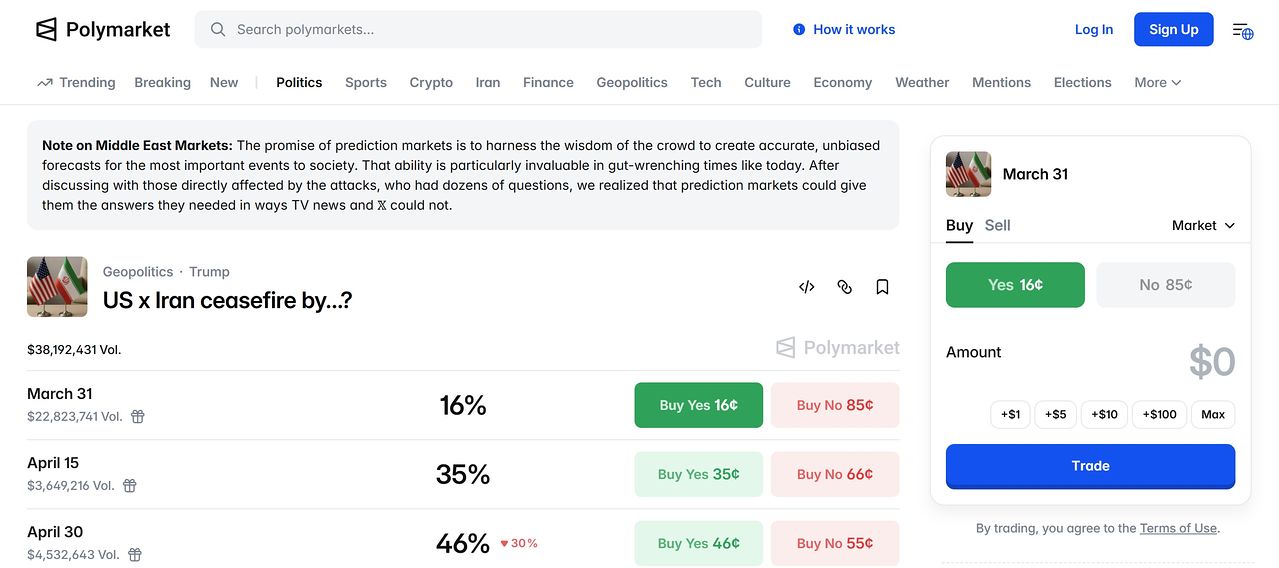Click the Trending arrow icon in nav
This screenshot has width=1279, height=568.
[x=45, y=83]
